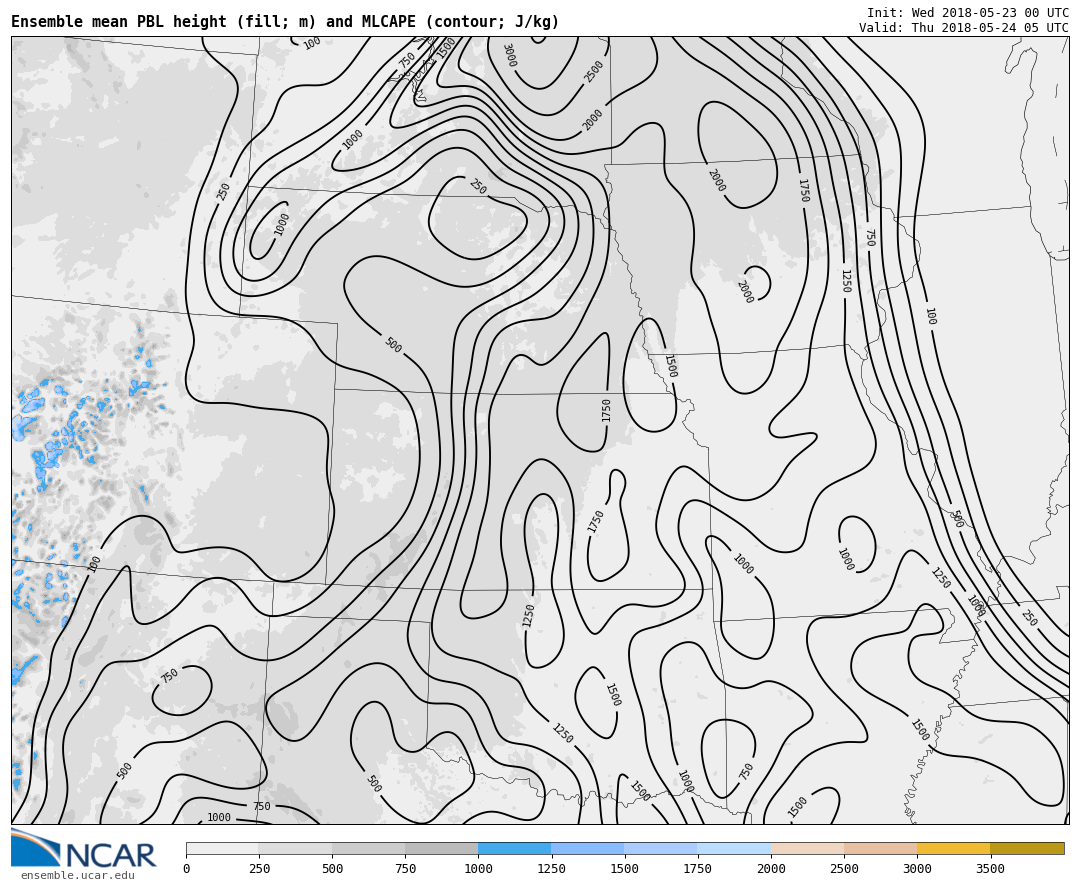Image resolution: width=1080 pixels, height=887 pixels.
Task: Pick the dark gold colorbar segment above 3500
Action: click(1027, 848)
